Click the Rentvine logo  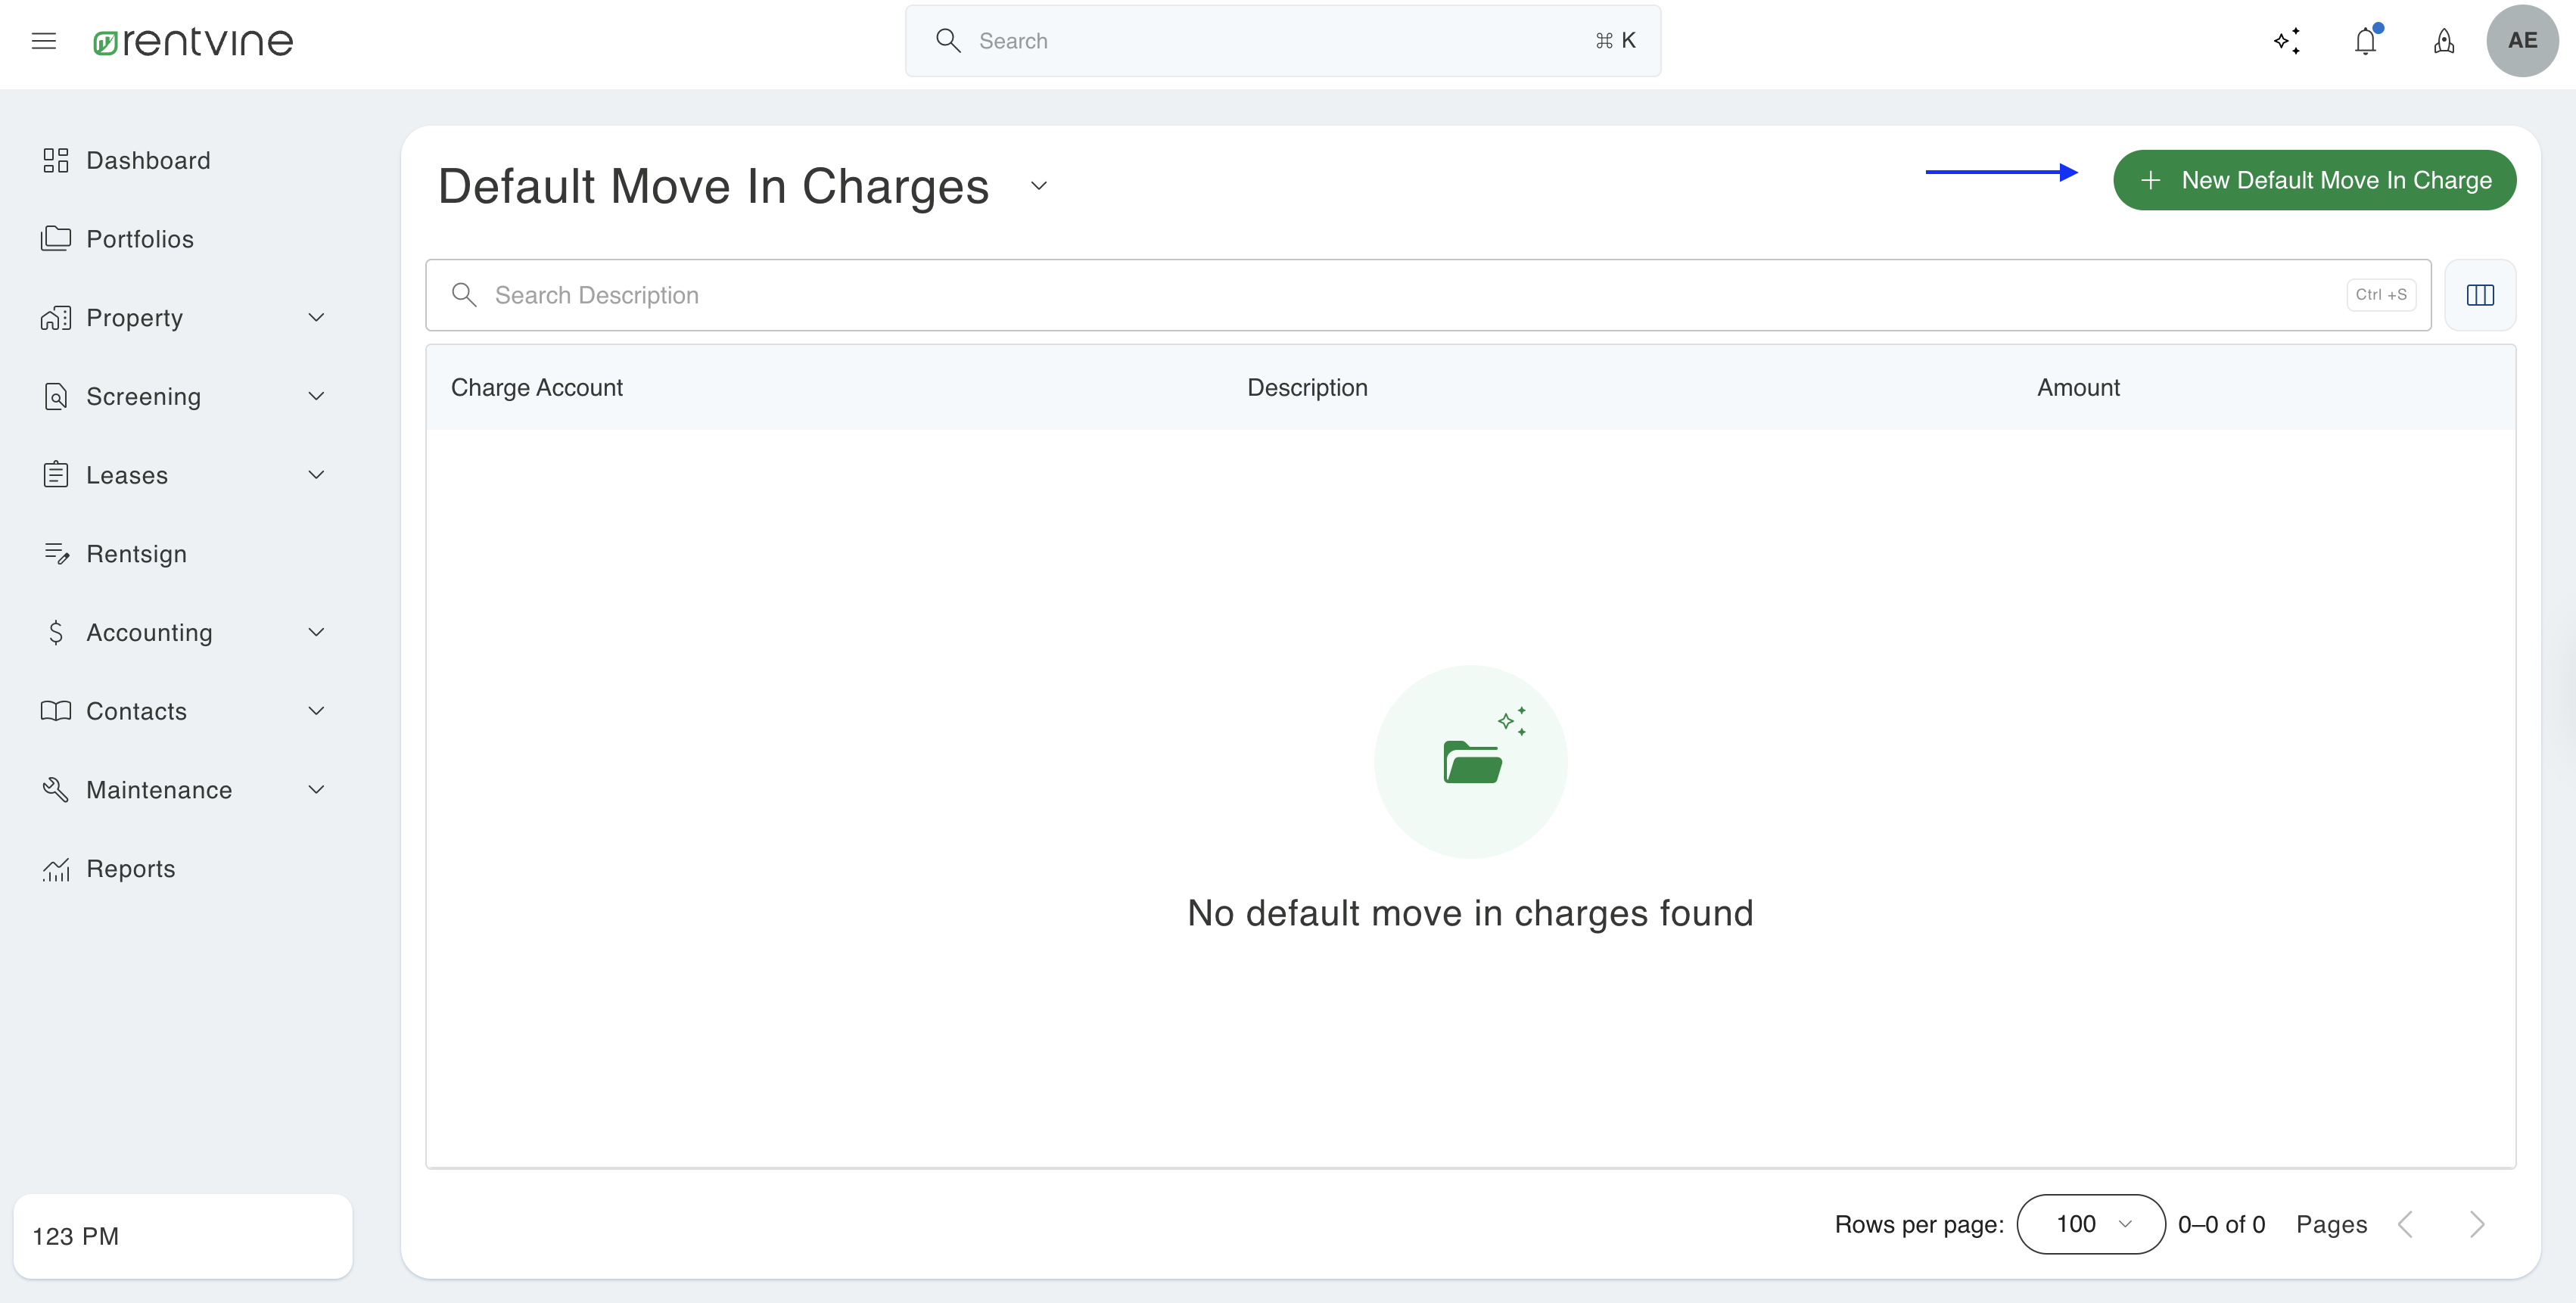(193, 42)
